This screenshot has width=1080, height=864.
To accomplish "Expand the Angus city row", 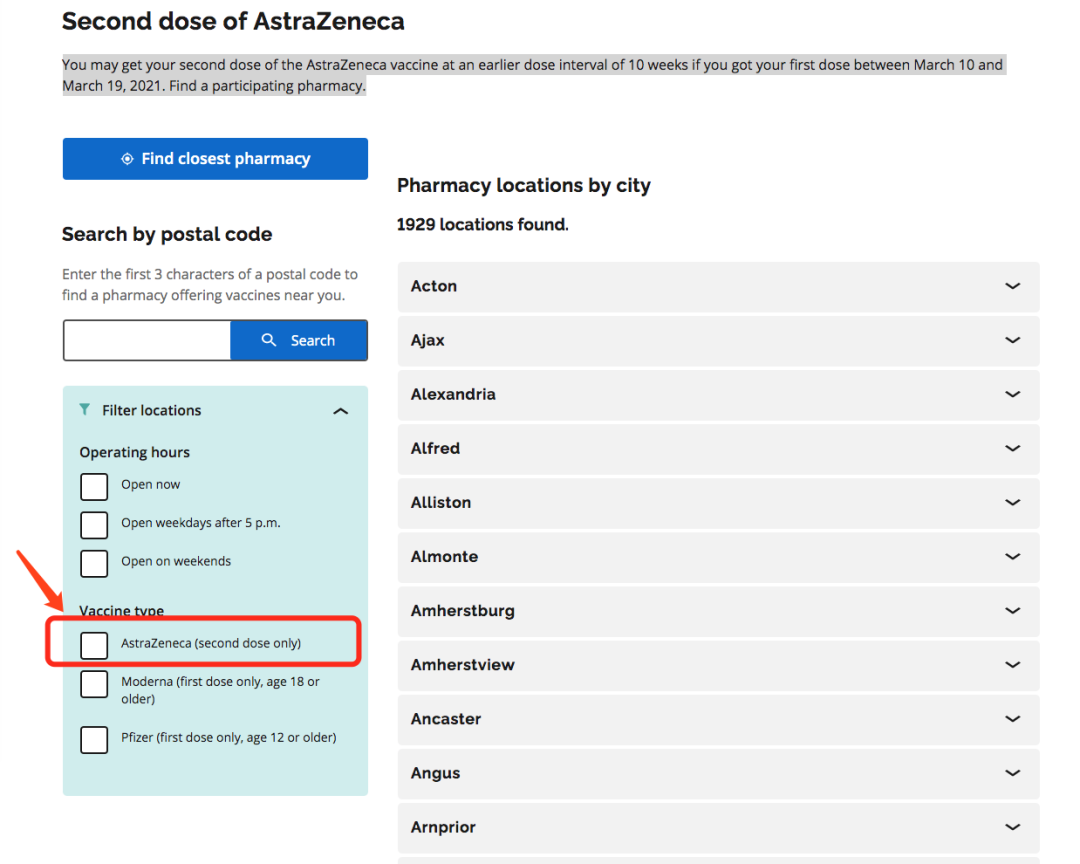I will pos(718,773).
